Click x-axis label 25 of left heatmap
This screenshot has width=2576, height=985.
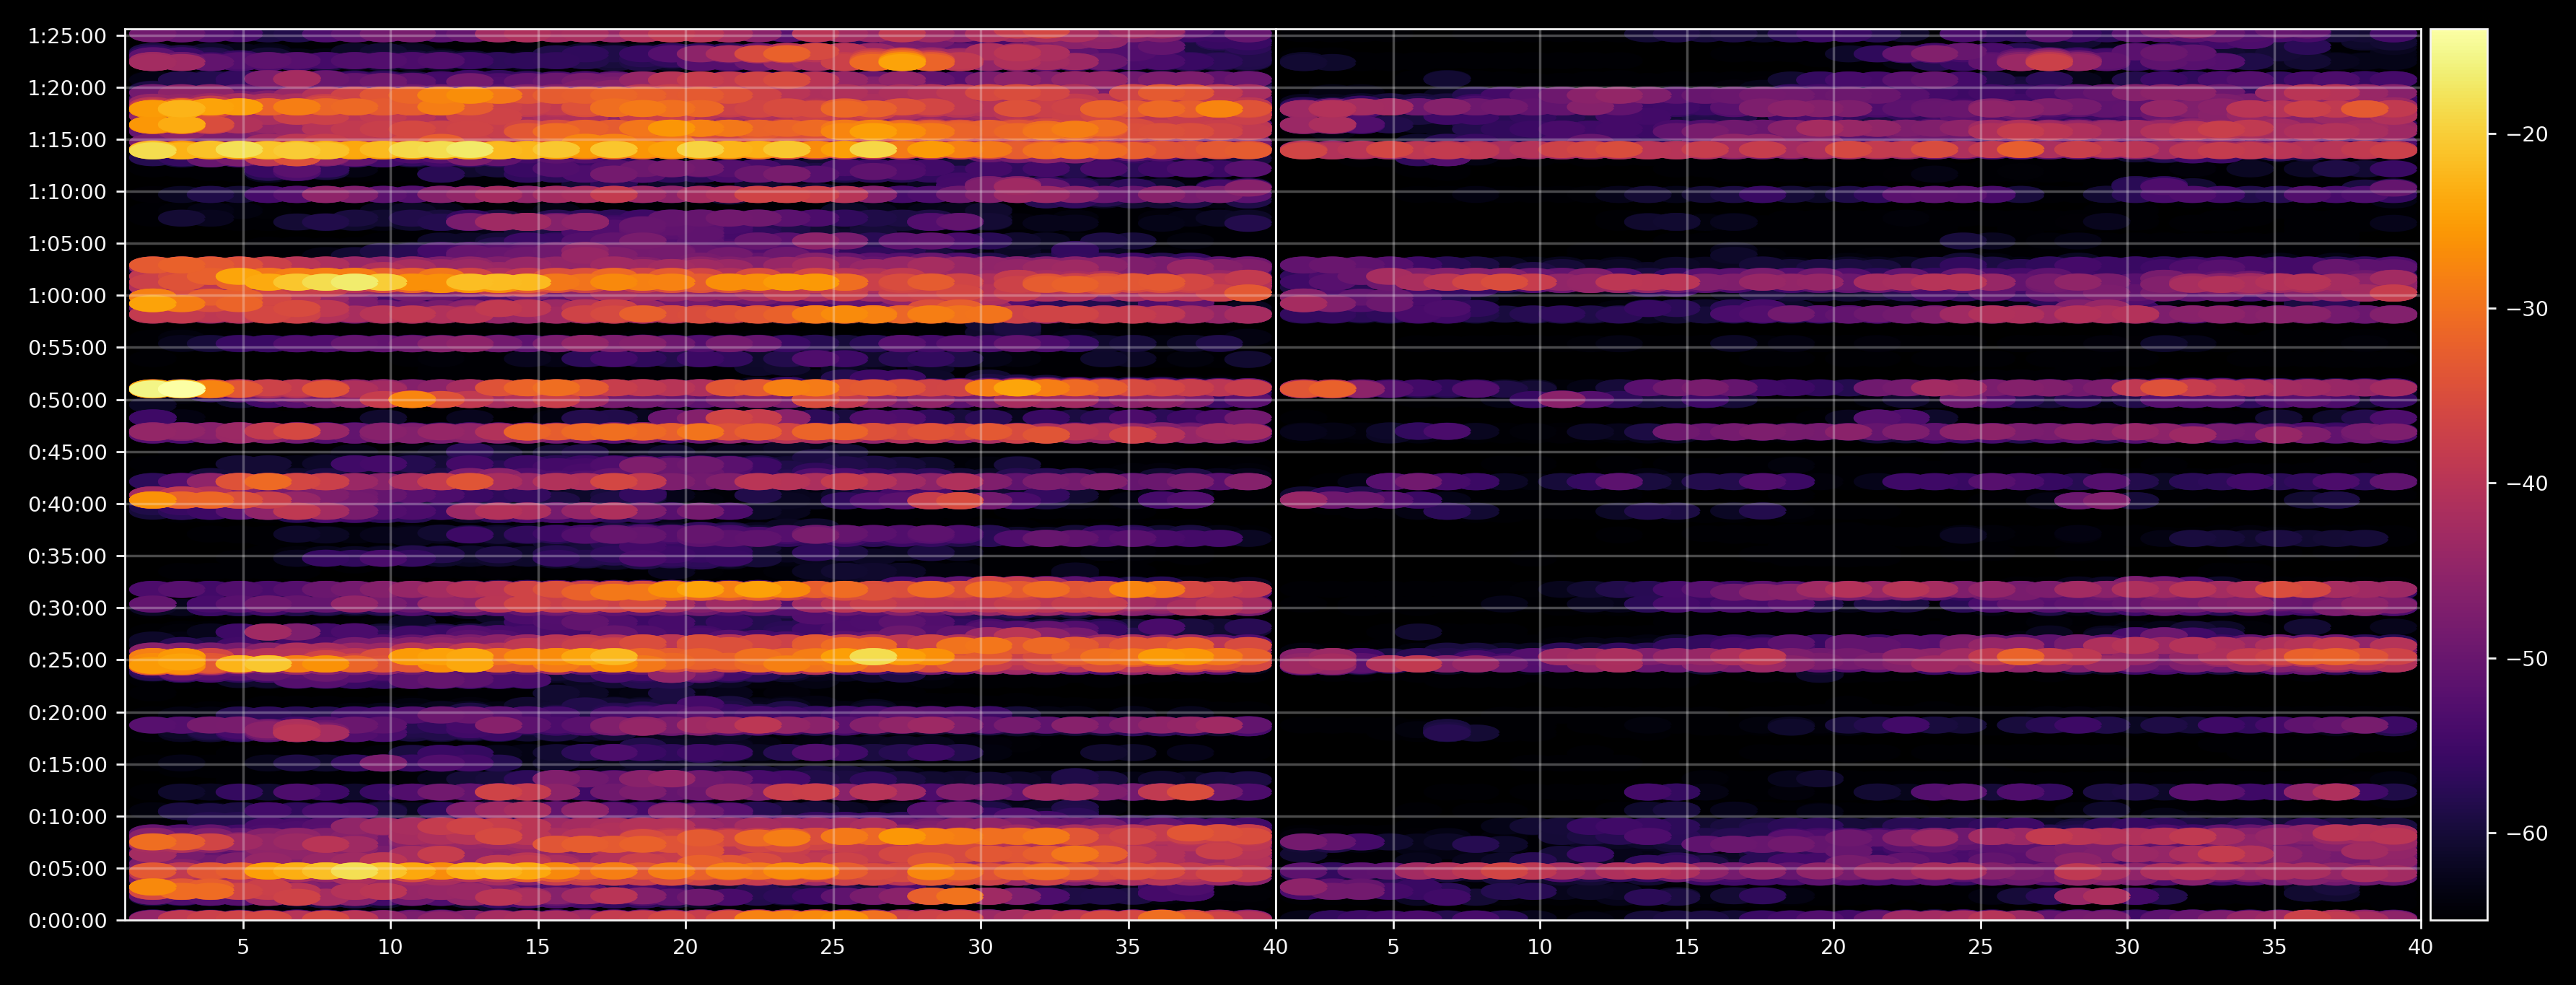click(x=832, y=947)
